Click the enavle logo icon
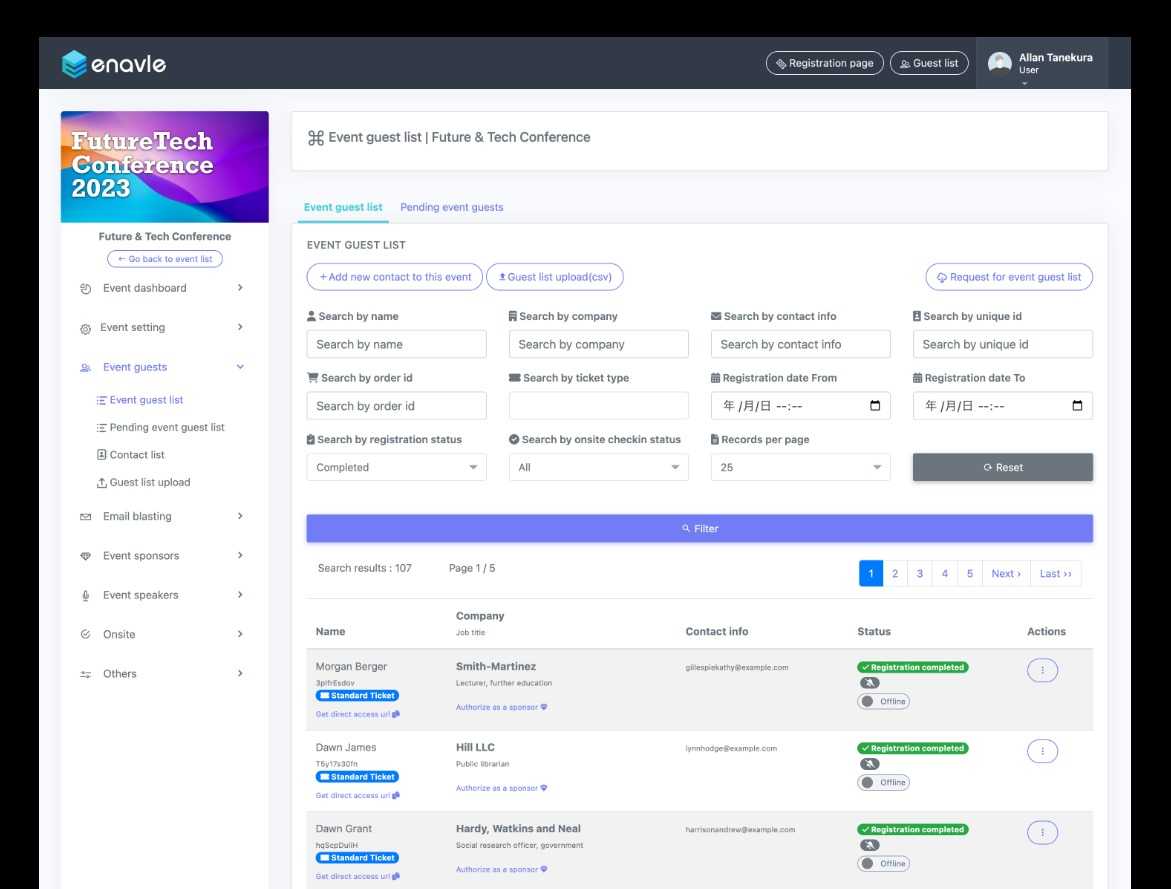The height and width of the screenshot is (889, 1171). pyautogui.click(x=74, y=64)
